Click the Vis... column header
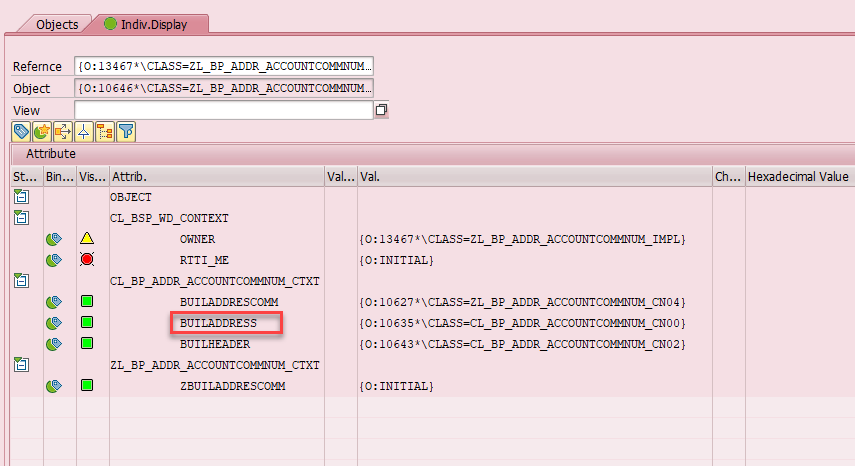 [93, 177]
